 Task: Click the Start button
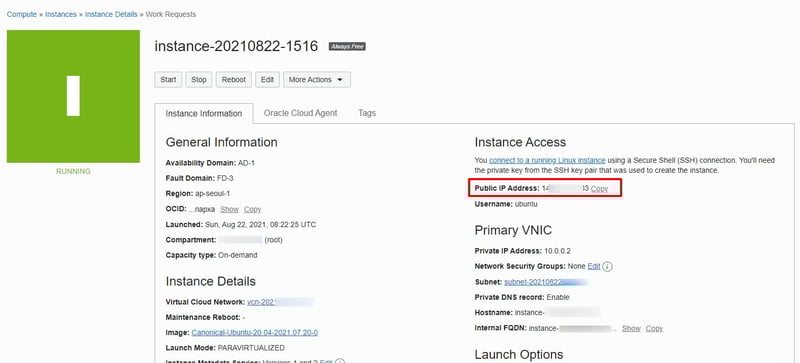pyautogui.click(x=168, y=80)
